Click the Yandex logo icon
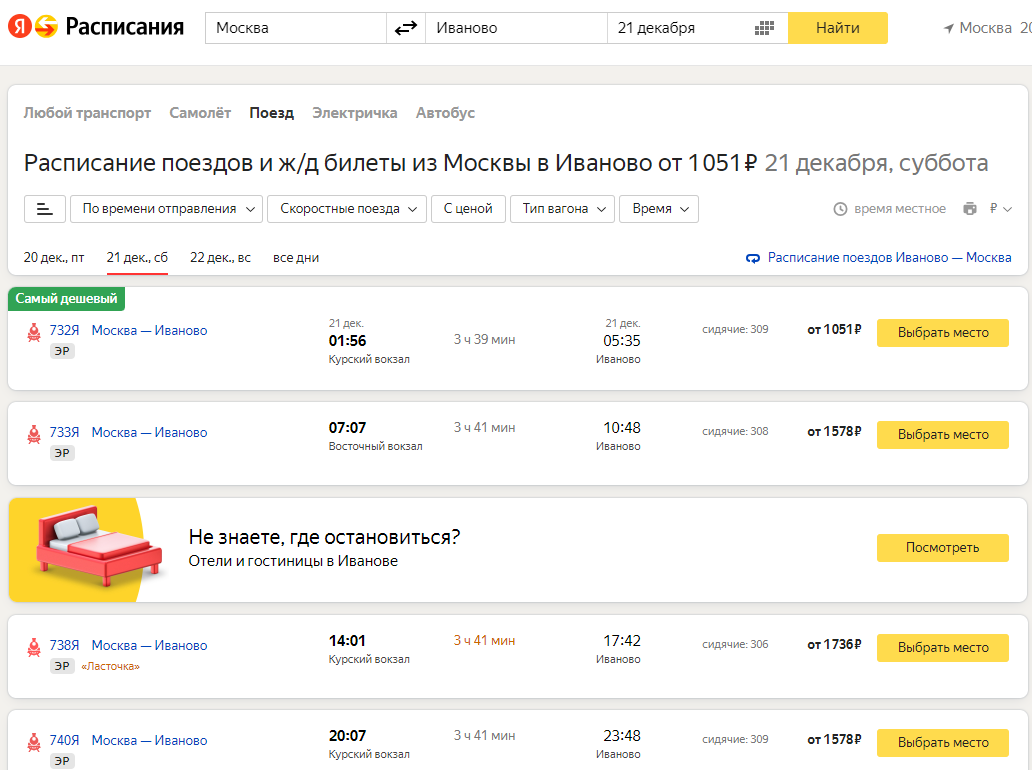 [x=20, y=27]
